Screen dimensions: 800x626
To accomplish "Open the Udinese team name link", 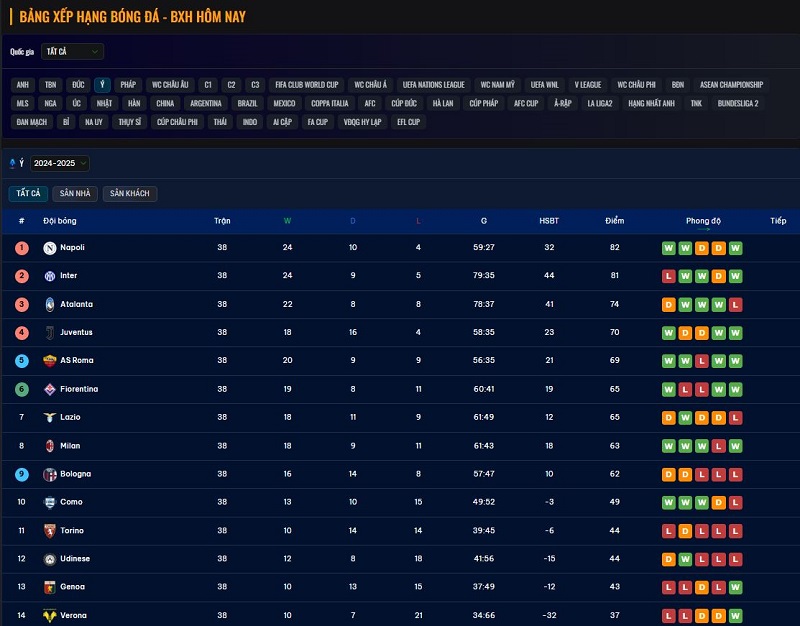I will click(x=75, y=559).
